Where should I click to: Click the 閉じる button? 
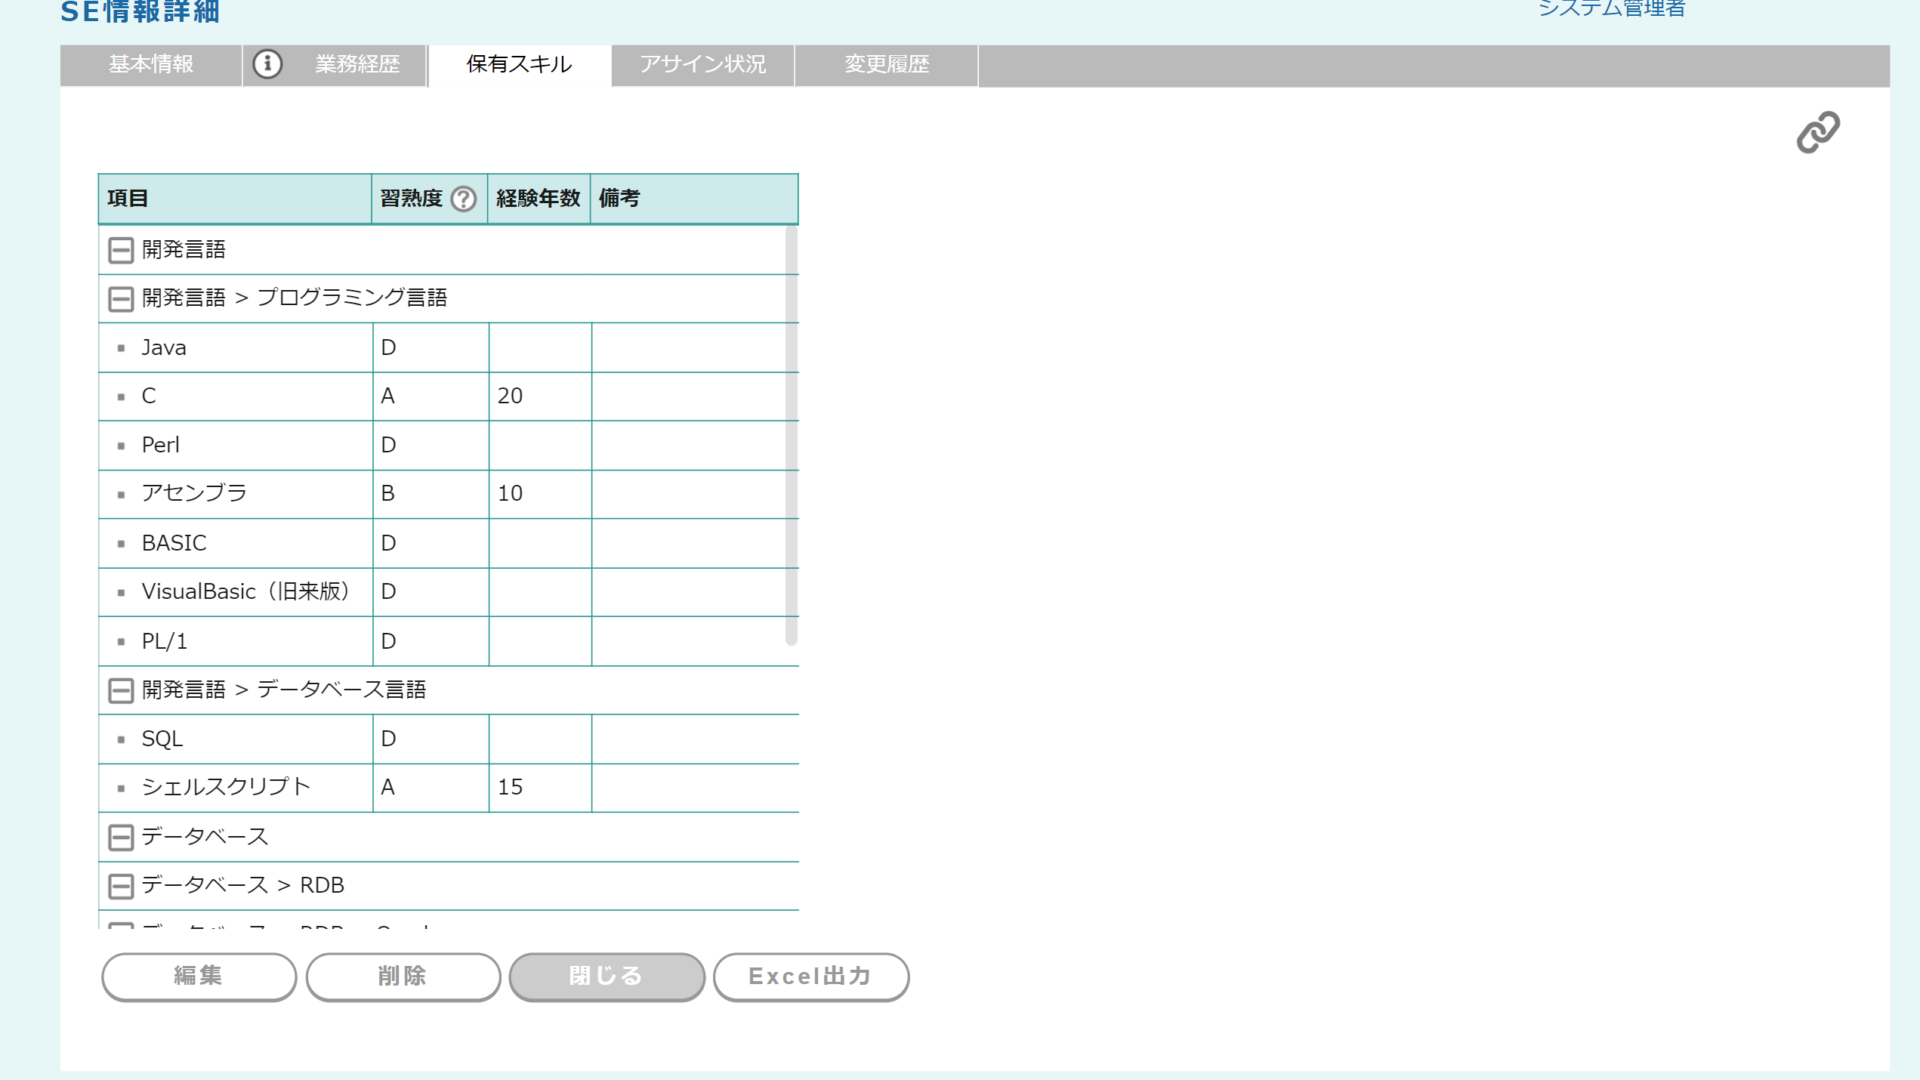pyautogui.click(x=606, y=976)
